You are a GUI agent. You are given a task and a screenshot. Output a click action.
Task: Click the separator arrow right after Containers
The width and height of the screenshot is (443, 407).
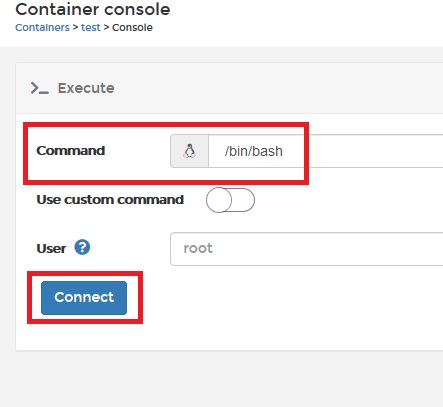click(x=75, y=27)
